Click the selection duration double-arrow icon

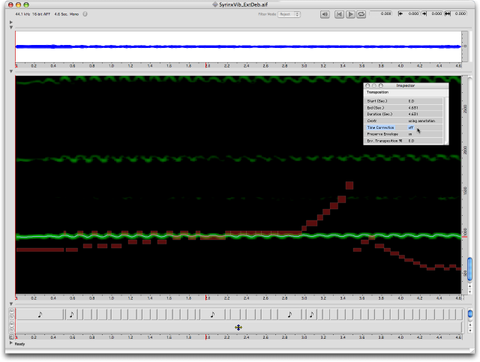tap(448, 14)
